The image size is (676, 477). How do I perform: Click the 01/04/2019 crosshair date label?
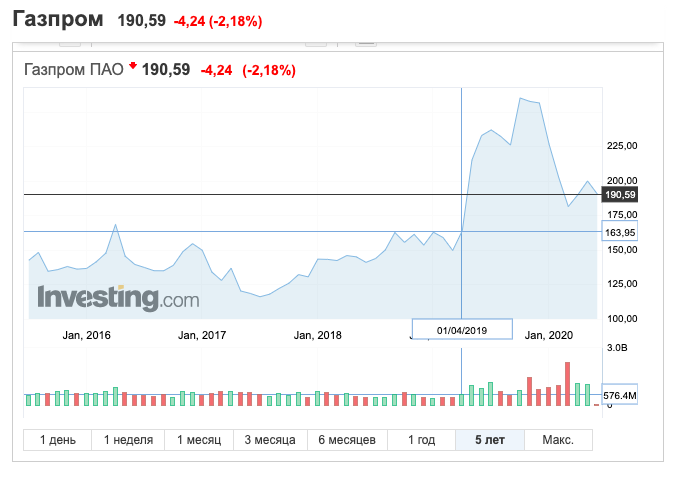click(462, 329)
